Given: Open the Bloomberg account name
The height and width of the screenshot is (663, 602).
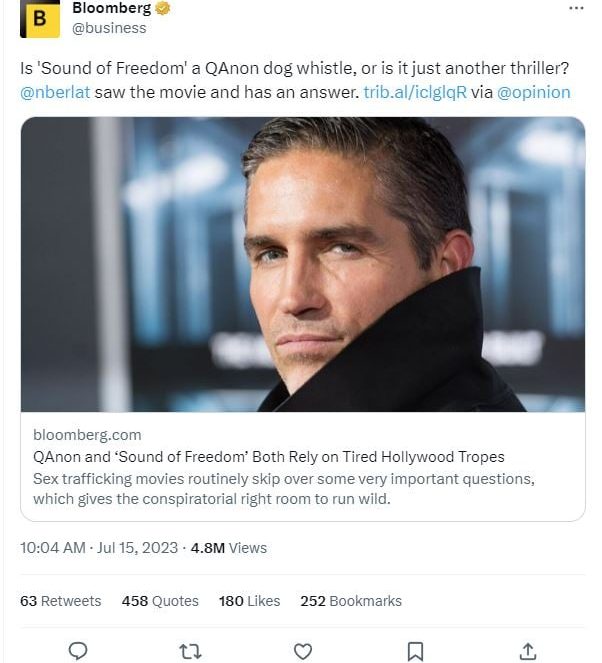Looking at the screenshot, I should [111, 9].
